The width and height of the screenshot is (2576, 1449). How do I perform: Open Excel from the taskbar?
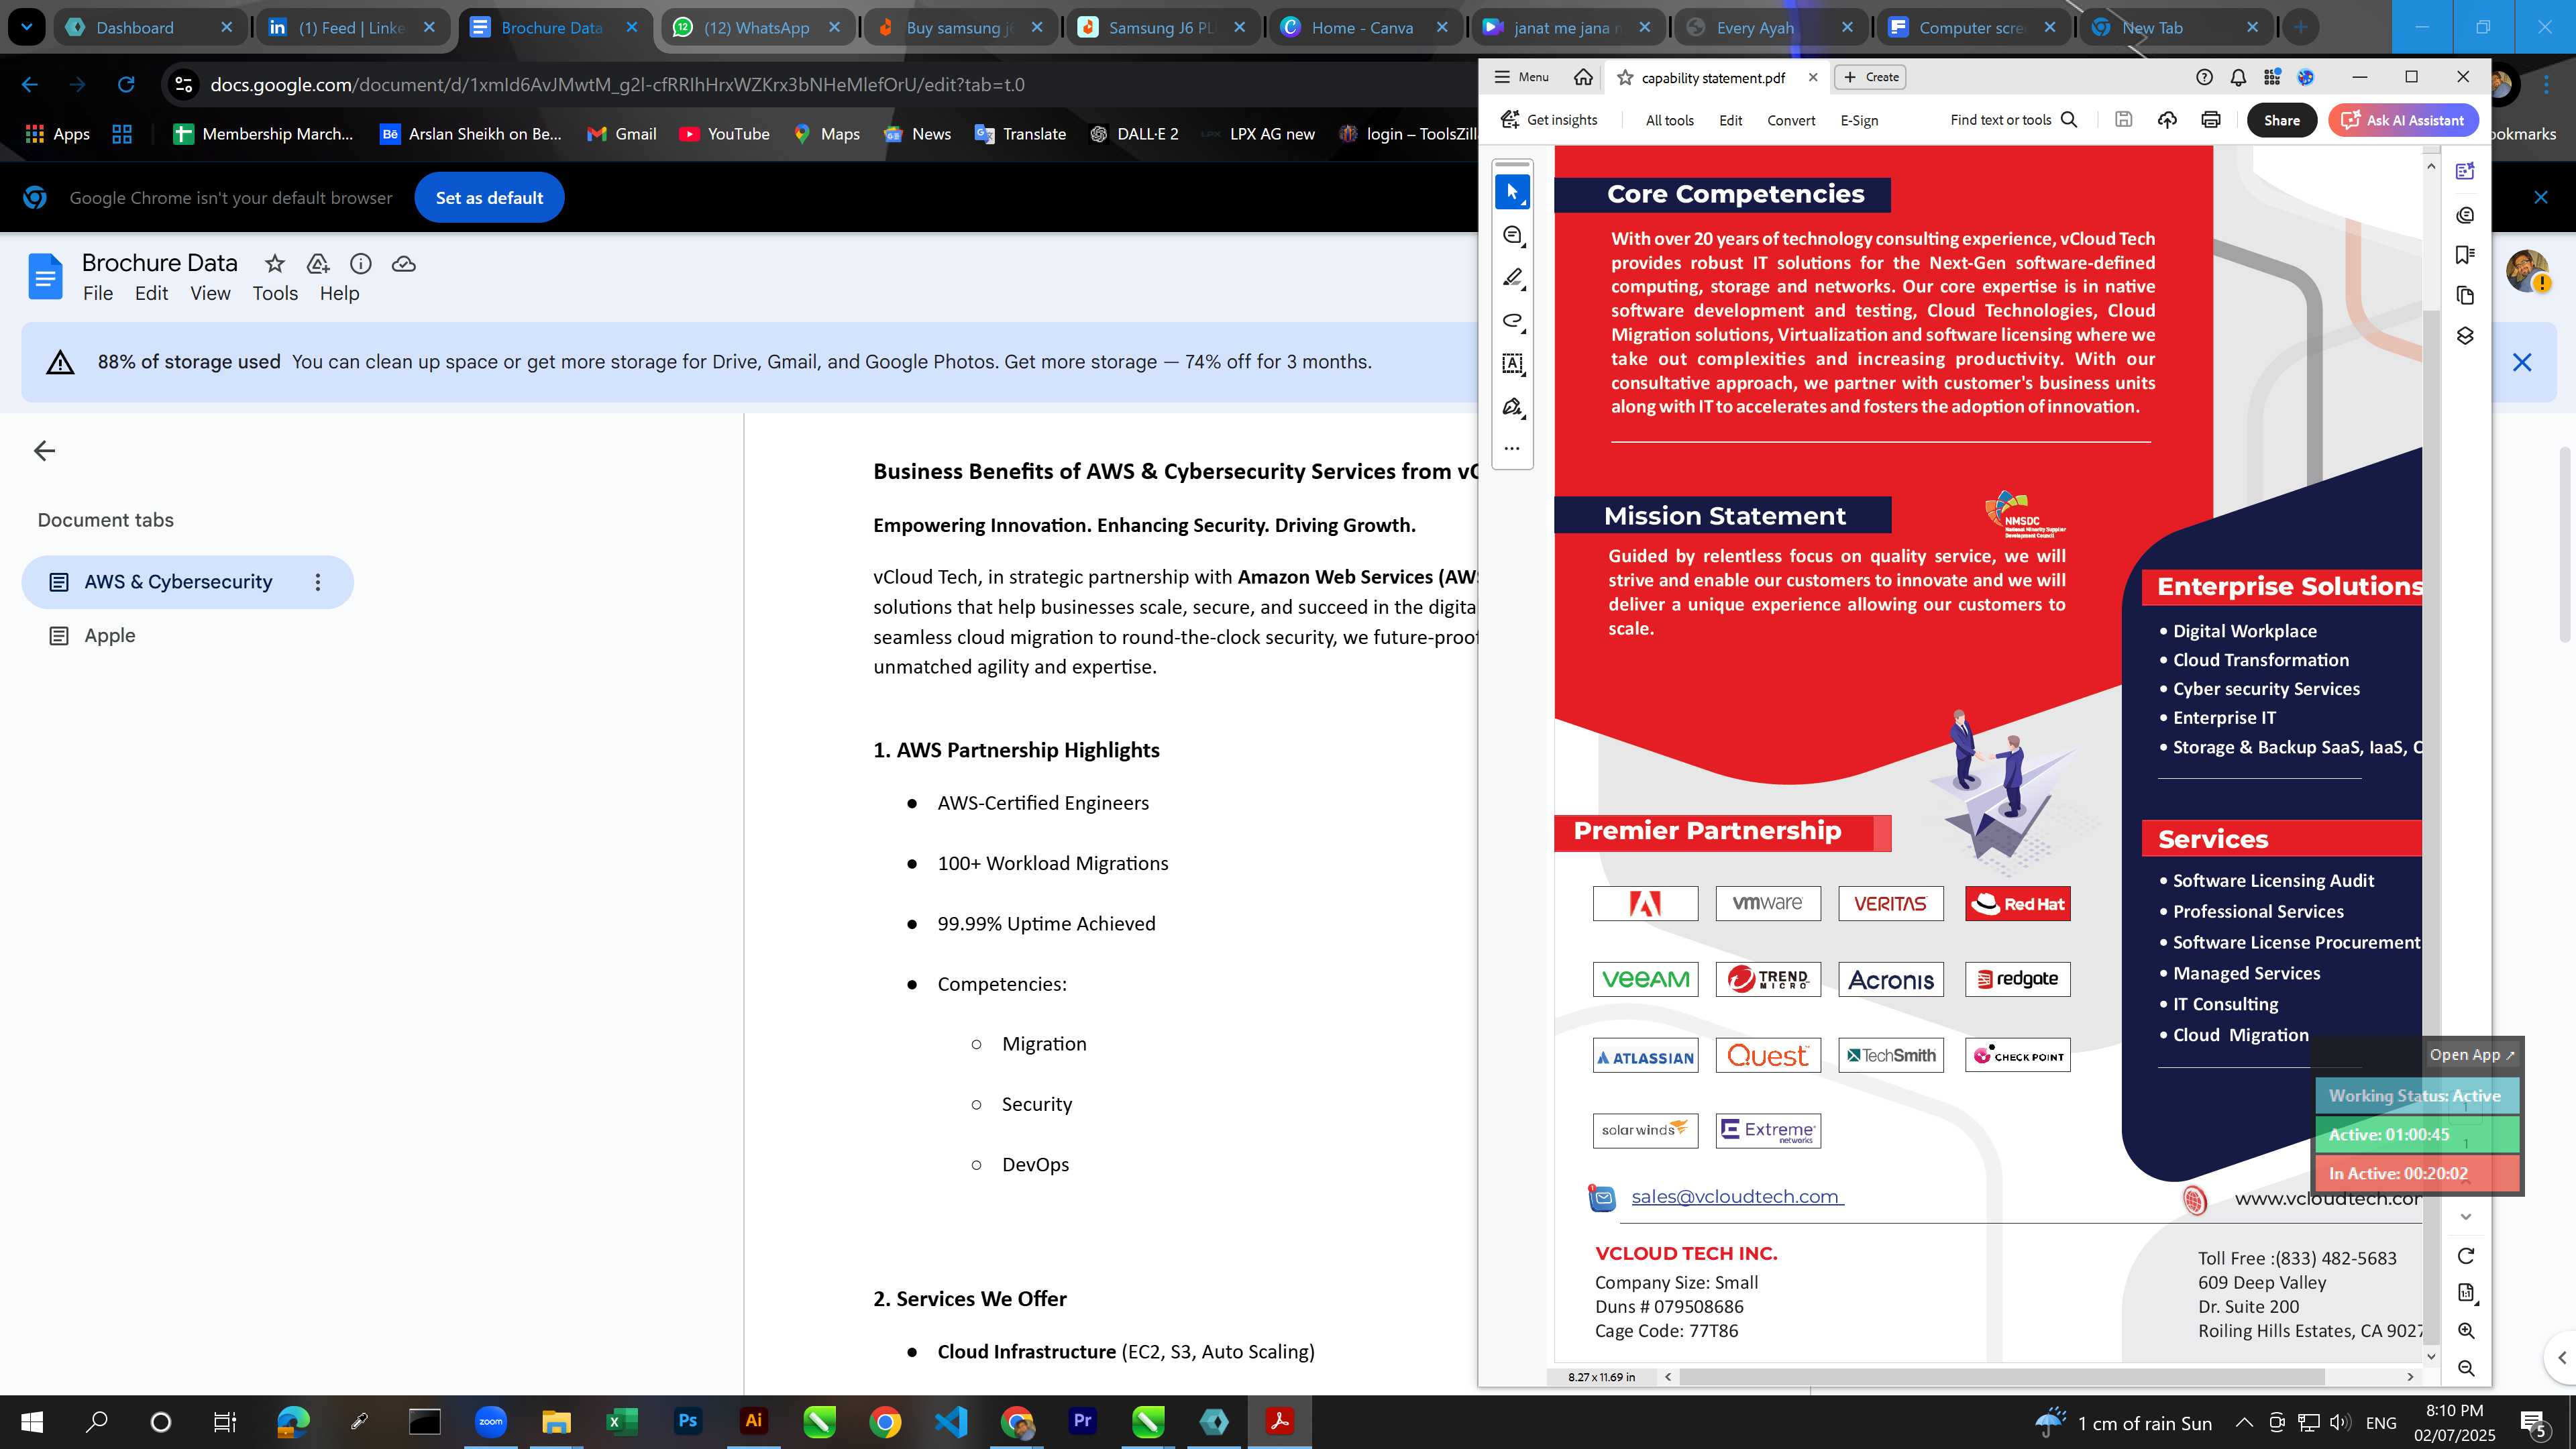point(622,1422)
